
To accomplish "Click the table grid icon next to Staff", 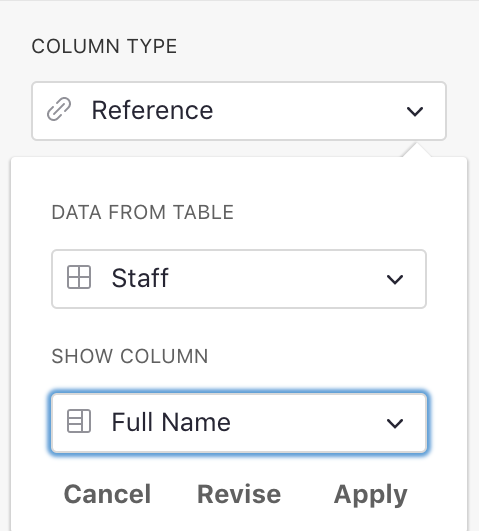I will tap(79, 277).
